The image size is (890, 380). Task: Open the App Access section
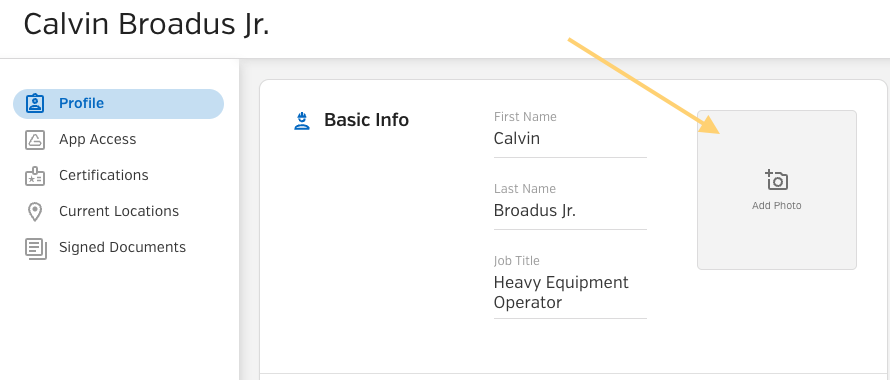tap(119, 140)
